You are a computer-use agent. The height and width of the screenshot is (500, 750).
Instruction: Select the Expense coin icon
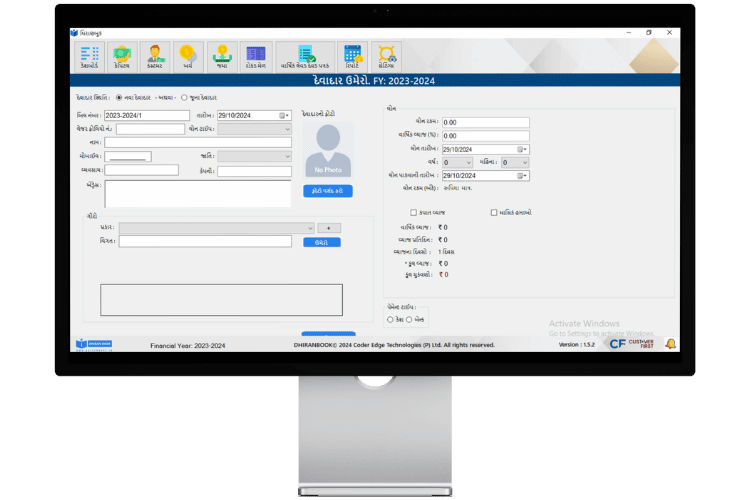(x=187, y=56)
